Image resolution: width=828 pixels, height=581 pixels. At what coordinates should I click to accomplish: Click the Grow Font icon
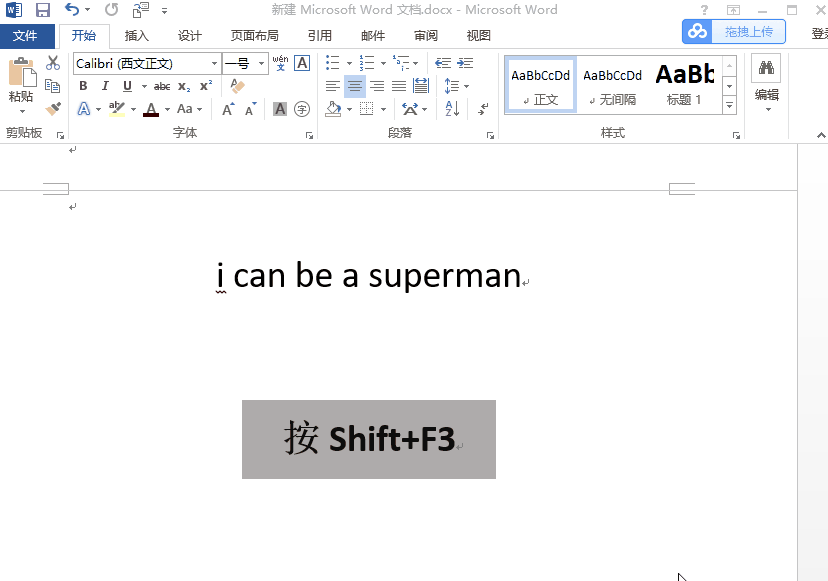tap(228, 109)
